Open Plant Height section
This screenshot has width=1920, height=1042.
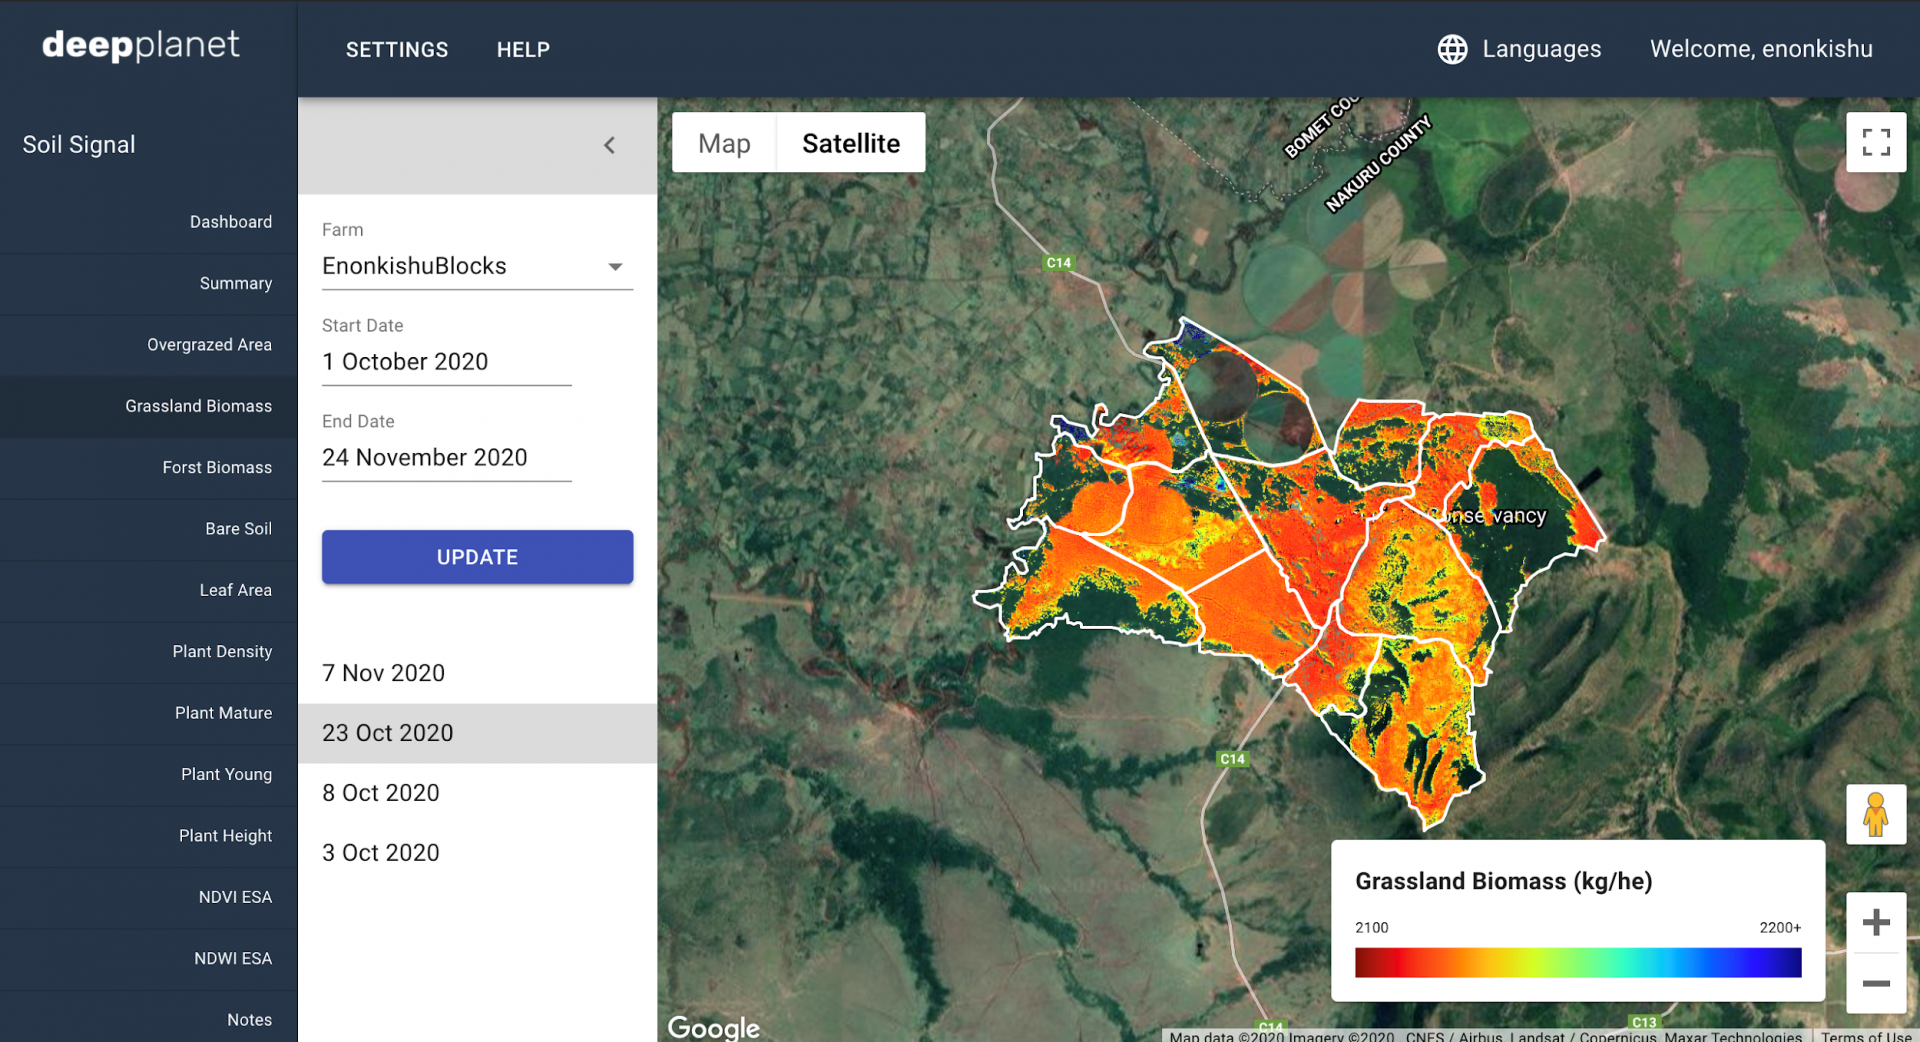(x=149, y=836)
